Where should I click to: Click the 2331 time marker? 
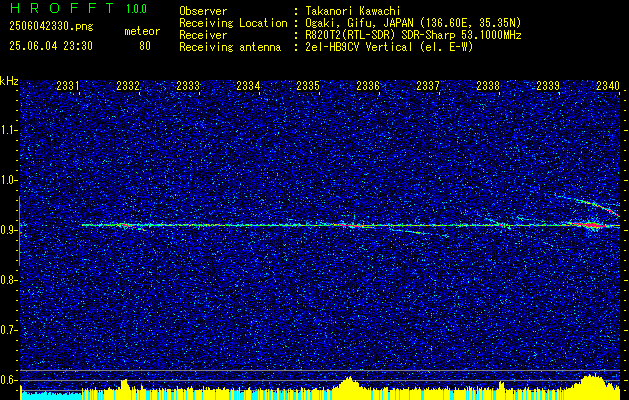coord(68,85)
